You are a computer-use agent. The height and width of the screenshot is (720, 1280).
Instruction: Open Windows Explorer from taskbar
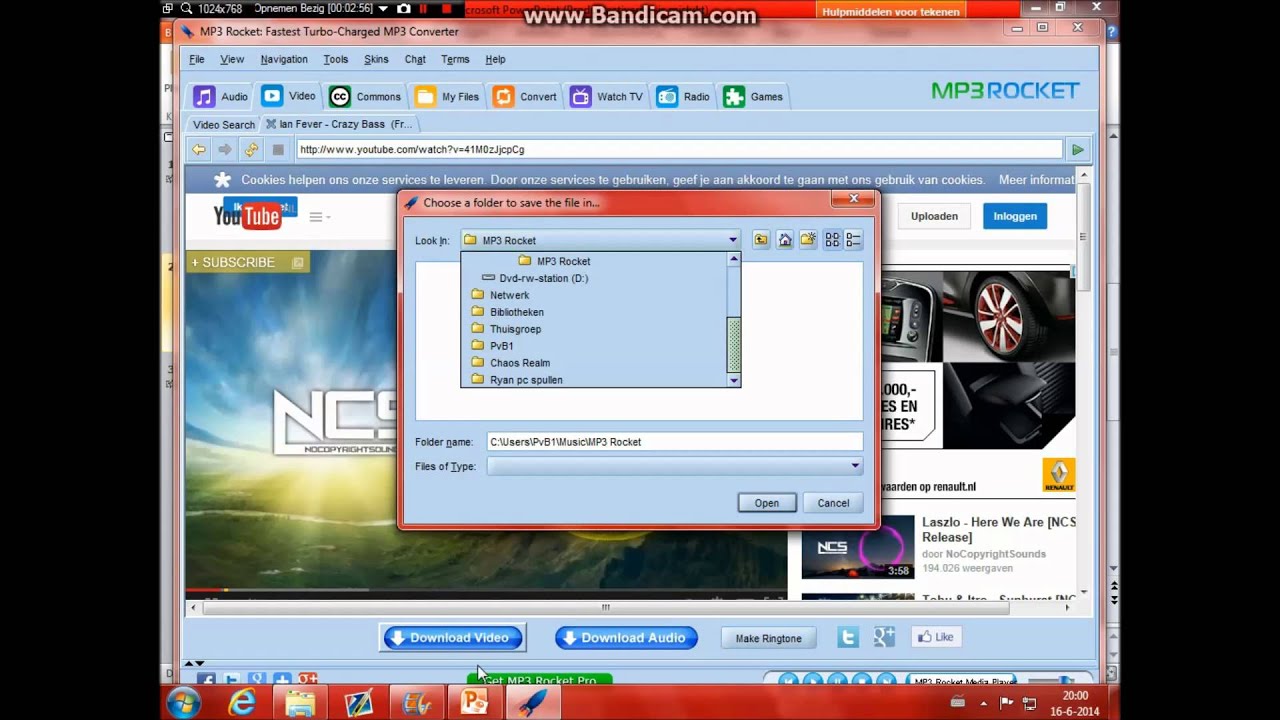coord(300,703)
